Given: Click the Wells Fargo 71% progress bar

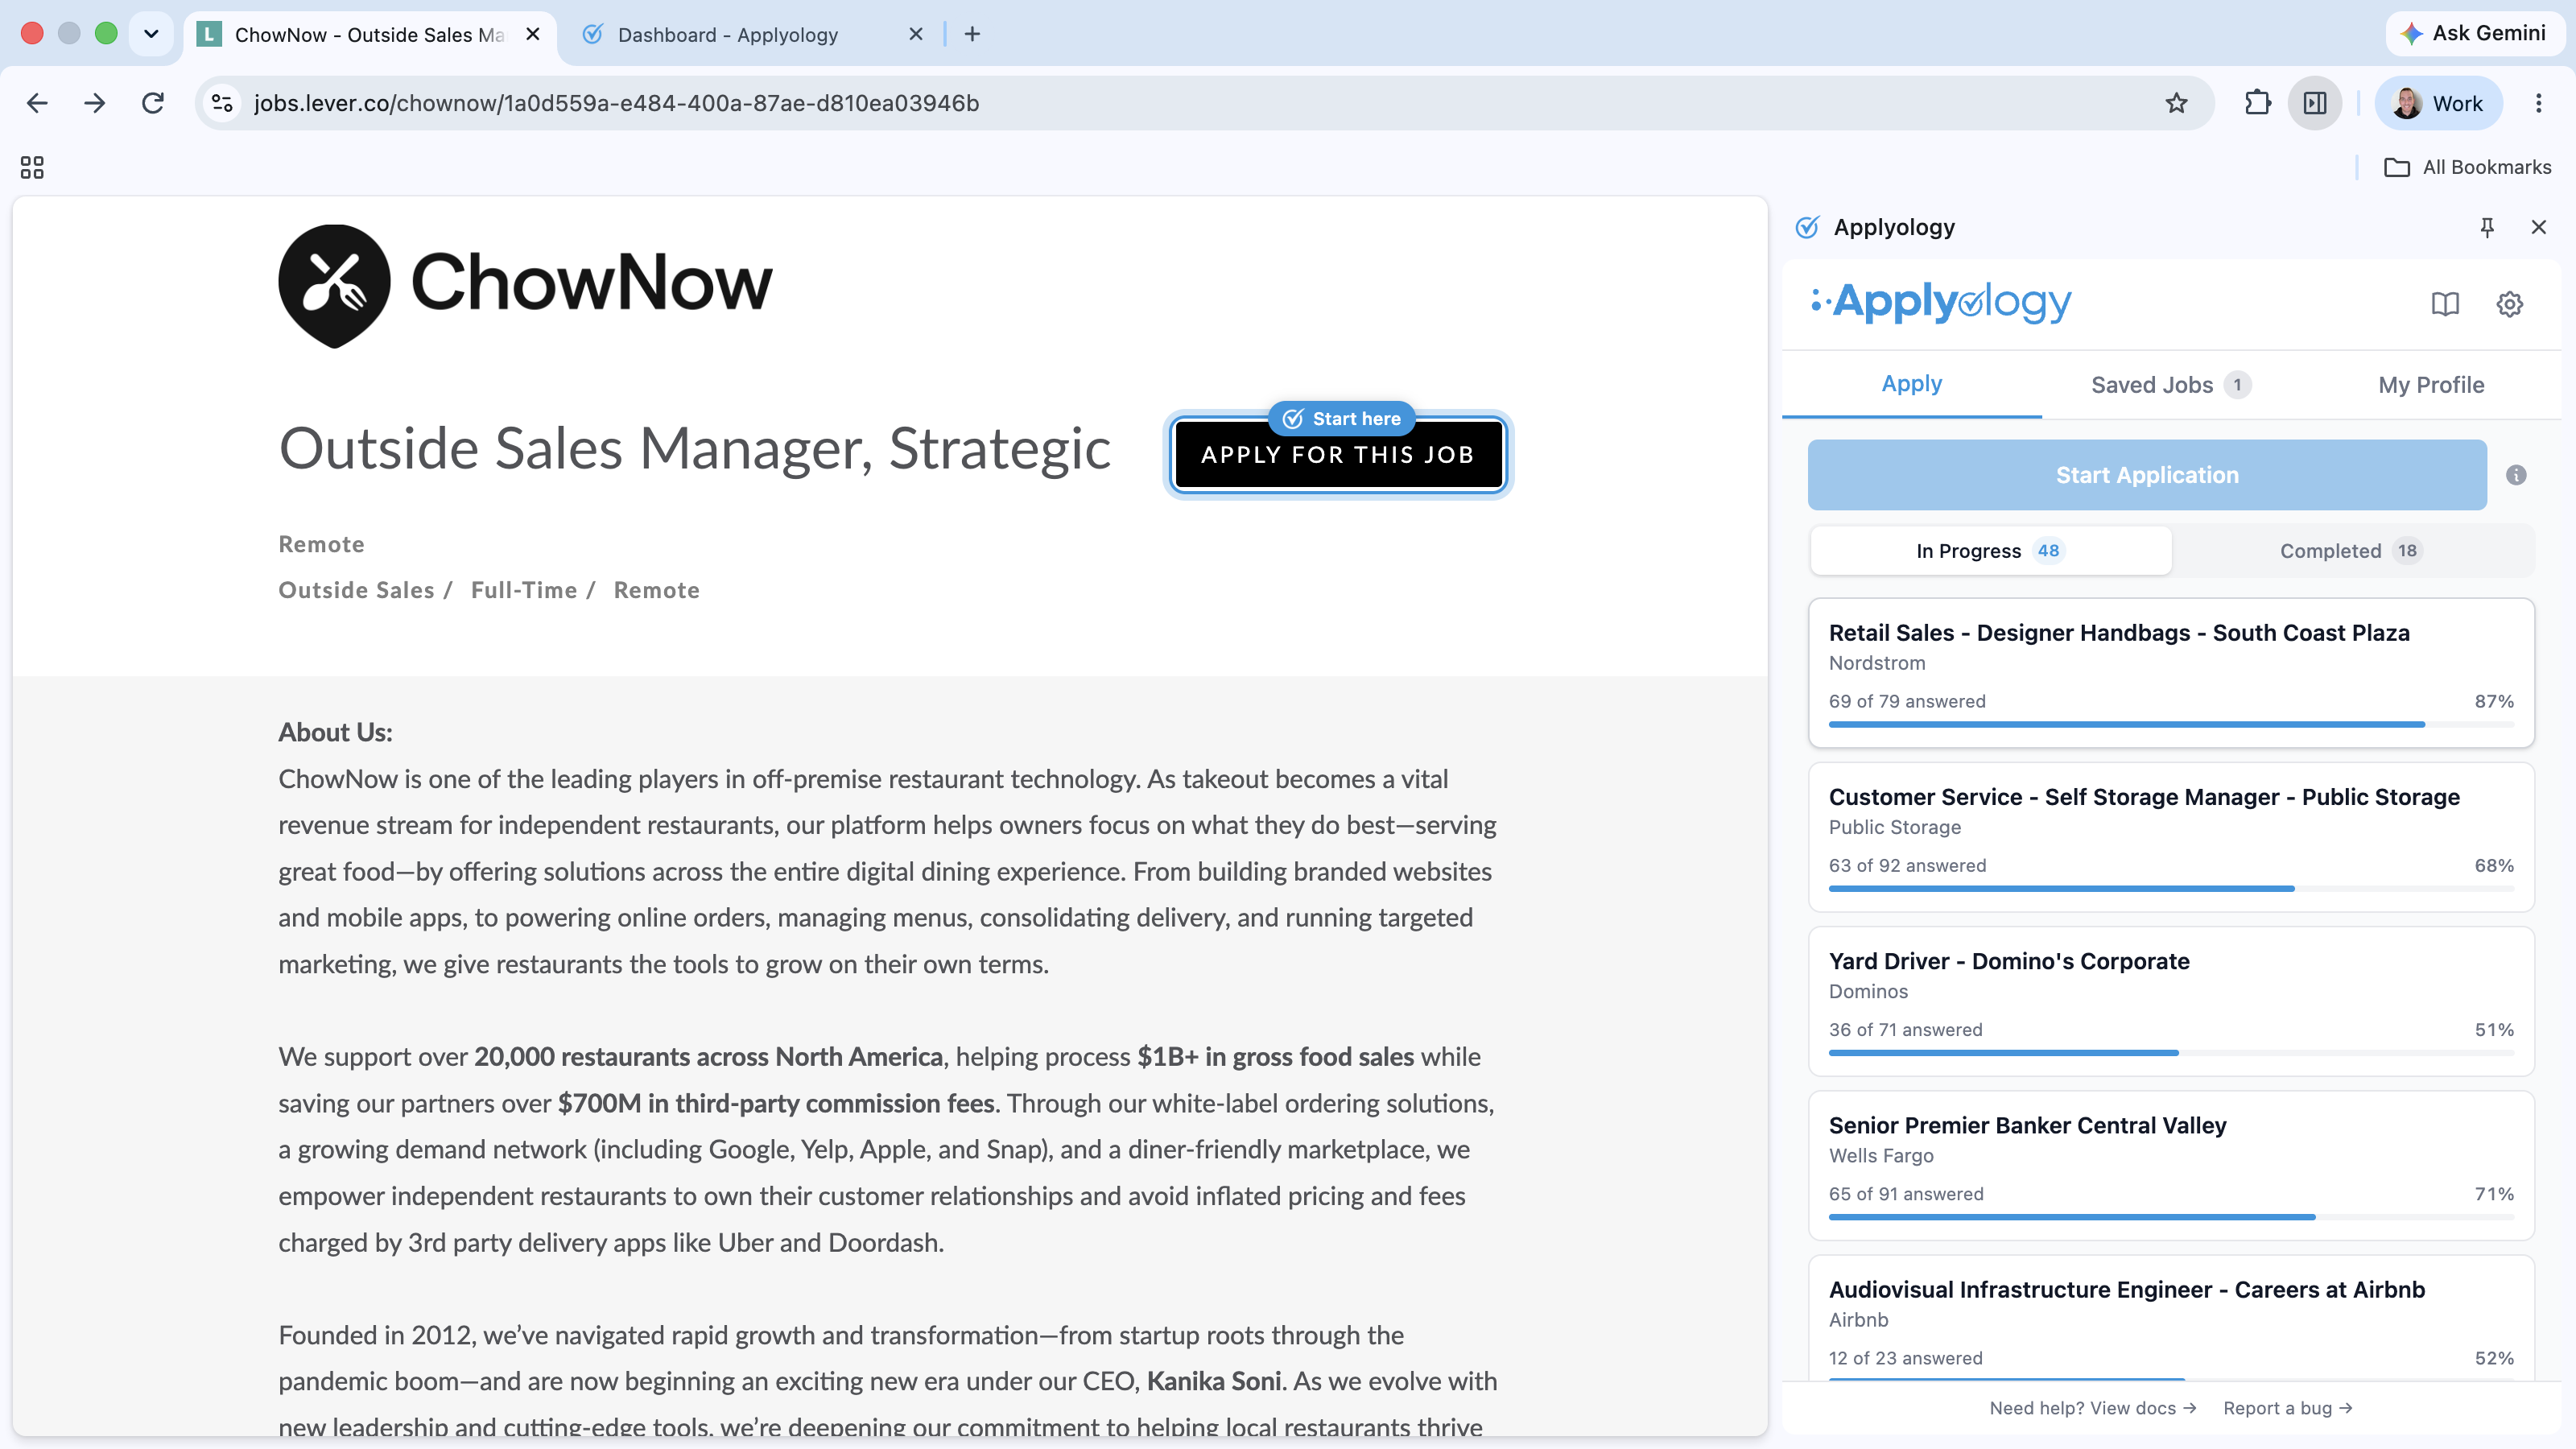Looking at the screenshot, I should pyautogui.click(x=2171, y=1217).
